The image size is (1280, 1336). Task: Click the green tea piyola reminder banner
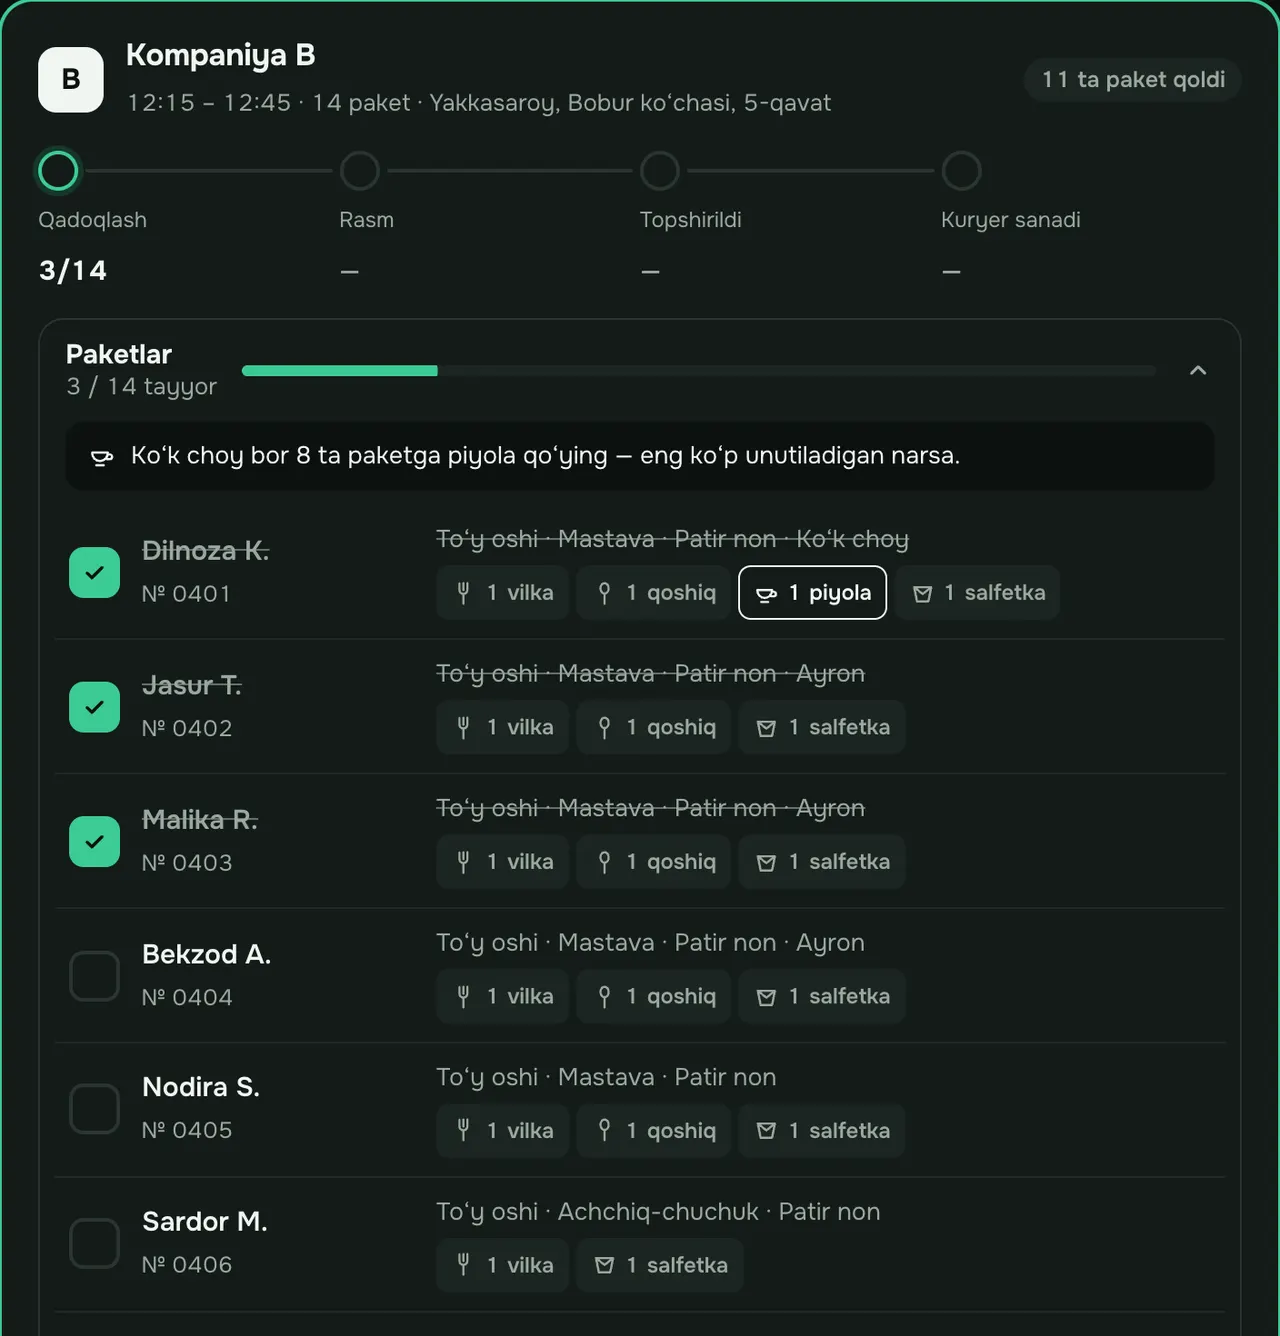pyautogui.click(x=640, y=456)
